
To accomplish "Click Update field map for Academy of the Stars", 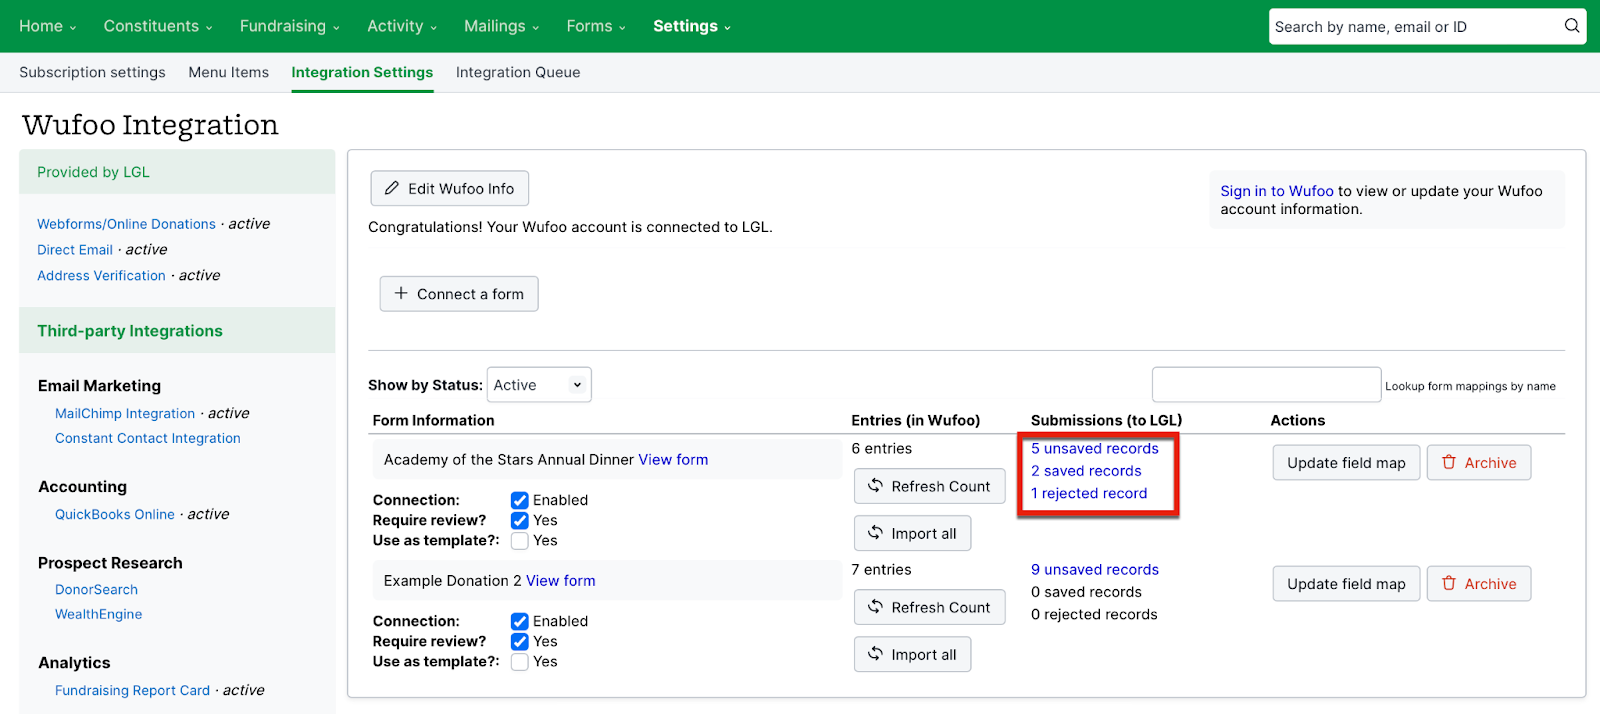I will 1346,463.
